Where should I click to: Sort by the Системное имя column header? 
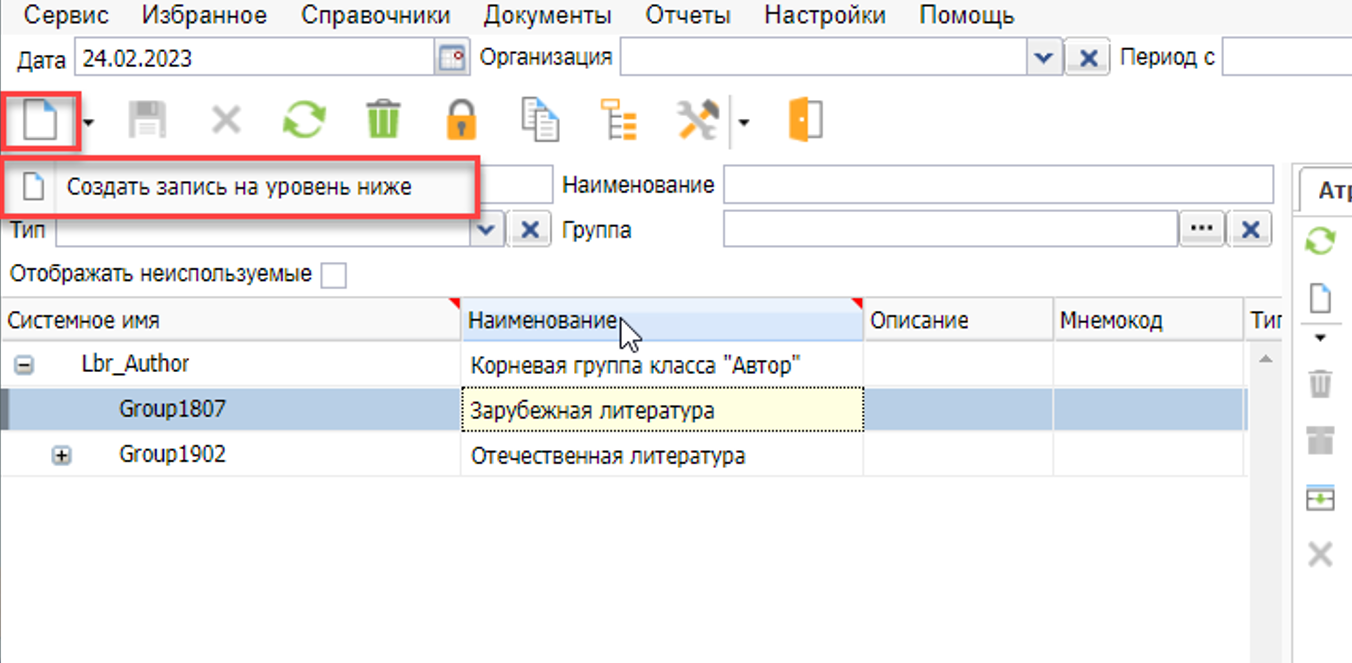pos(230,321)
